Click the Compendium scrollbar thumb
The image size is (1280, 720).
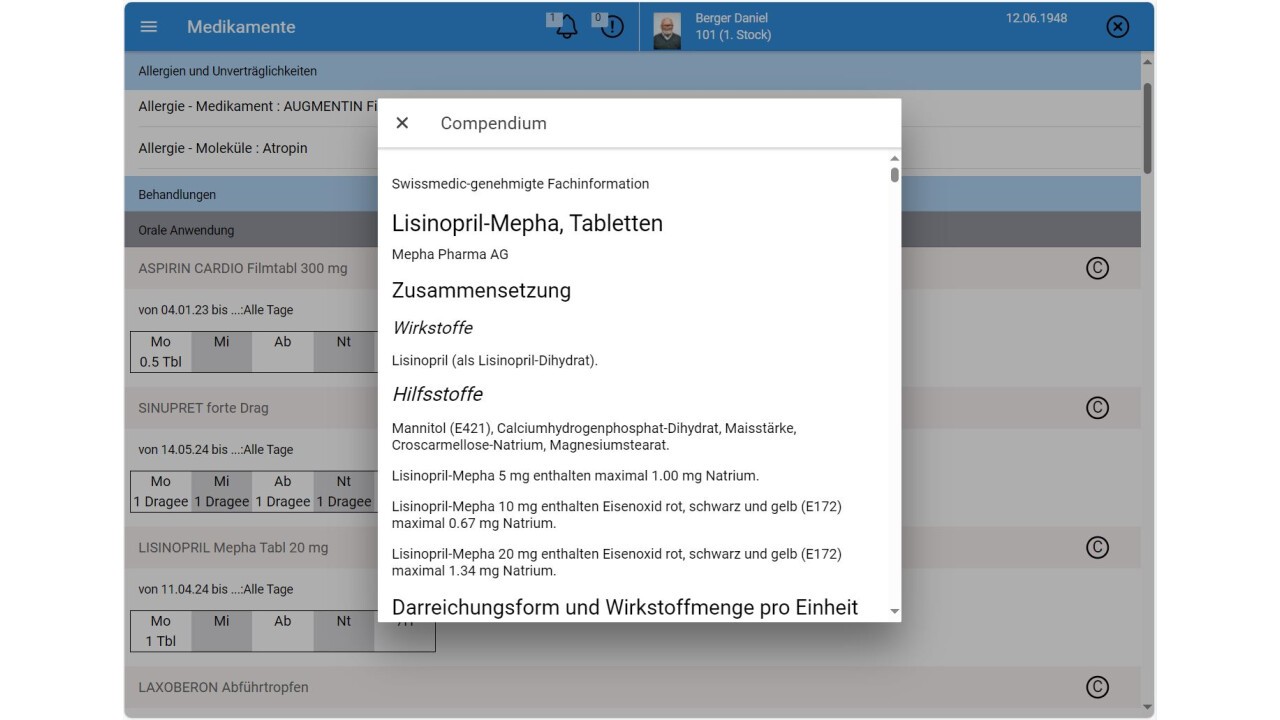pos(894,175)
